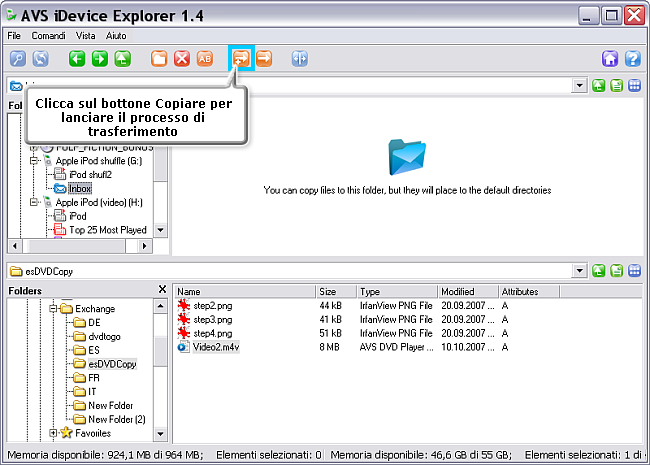Image resolution: width=650 pixels, height=465 pixels.
Task: Click the highlighted Copy toolbar button
Action: (241, 58)
